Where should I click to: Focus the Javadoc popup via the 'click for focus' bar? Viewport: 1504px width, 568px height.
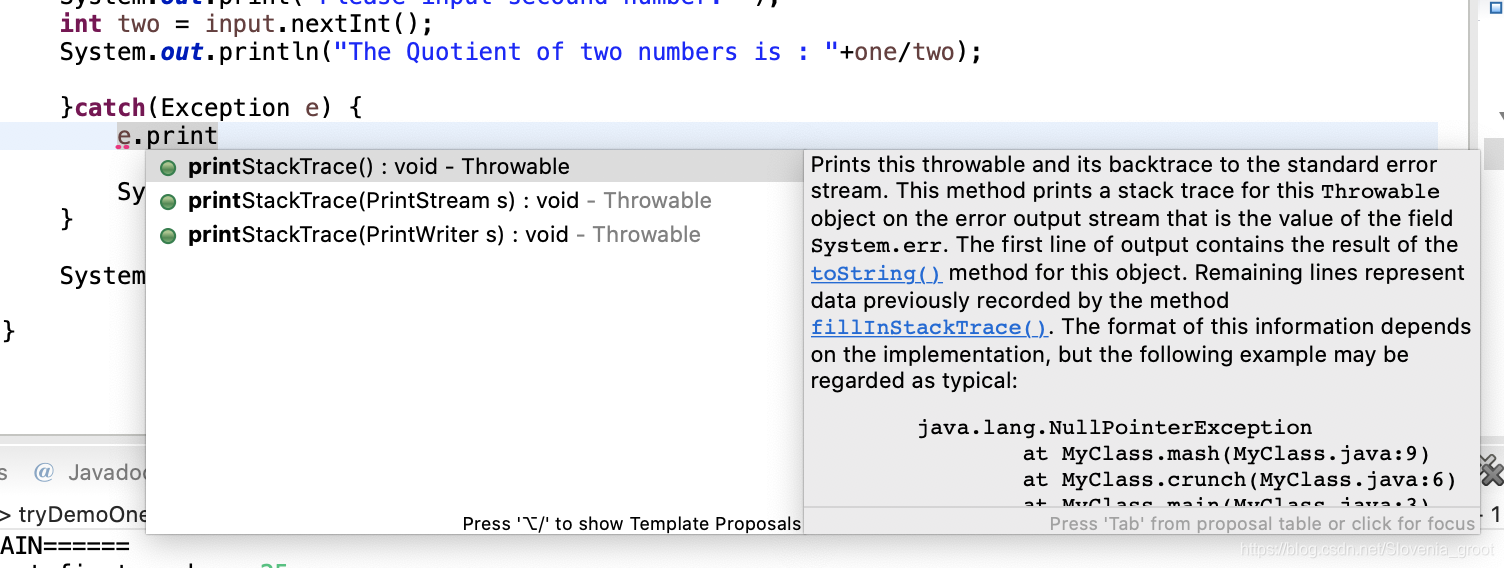click(x=1262, y=523)
